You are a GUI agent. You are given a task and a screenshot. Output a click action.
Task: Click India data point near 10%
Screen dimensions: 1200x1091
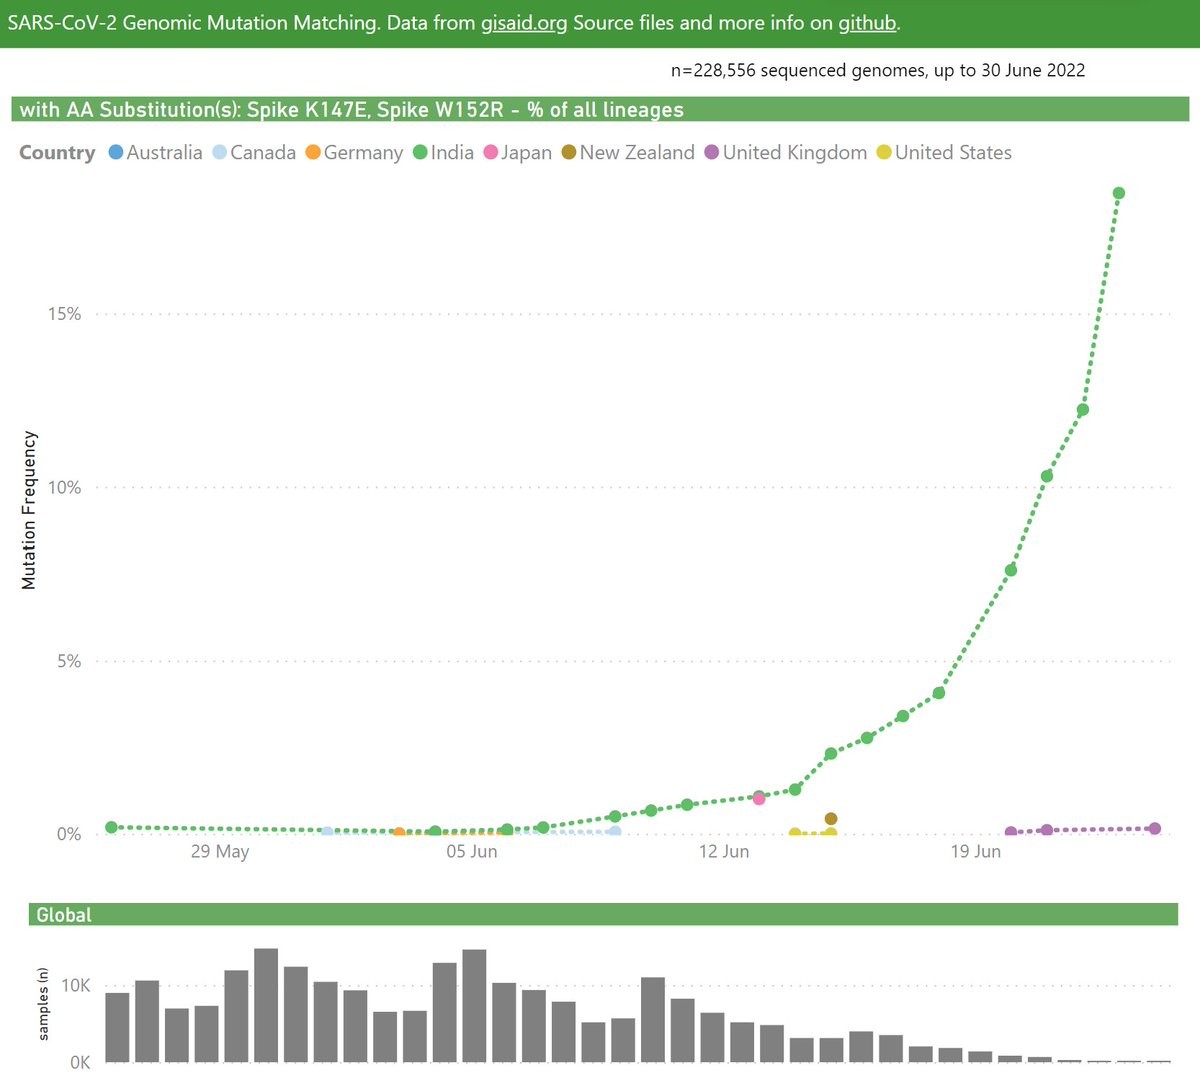[1047, 476]
